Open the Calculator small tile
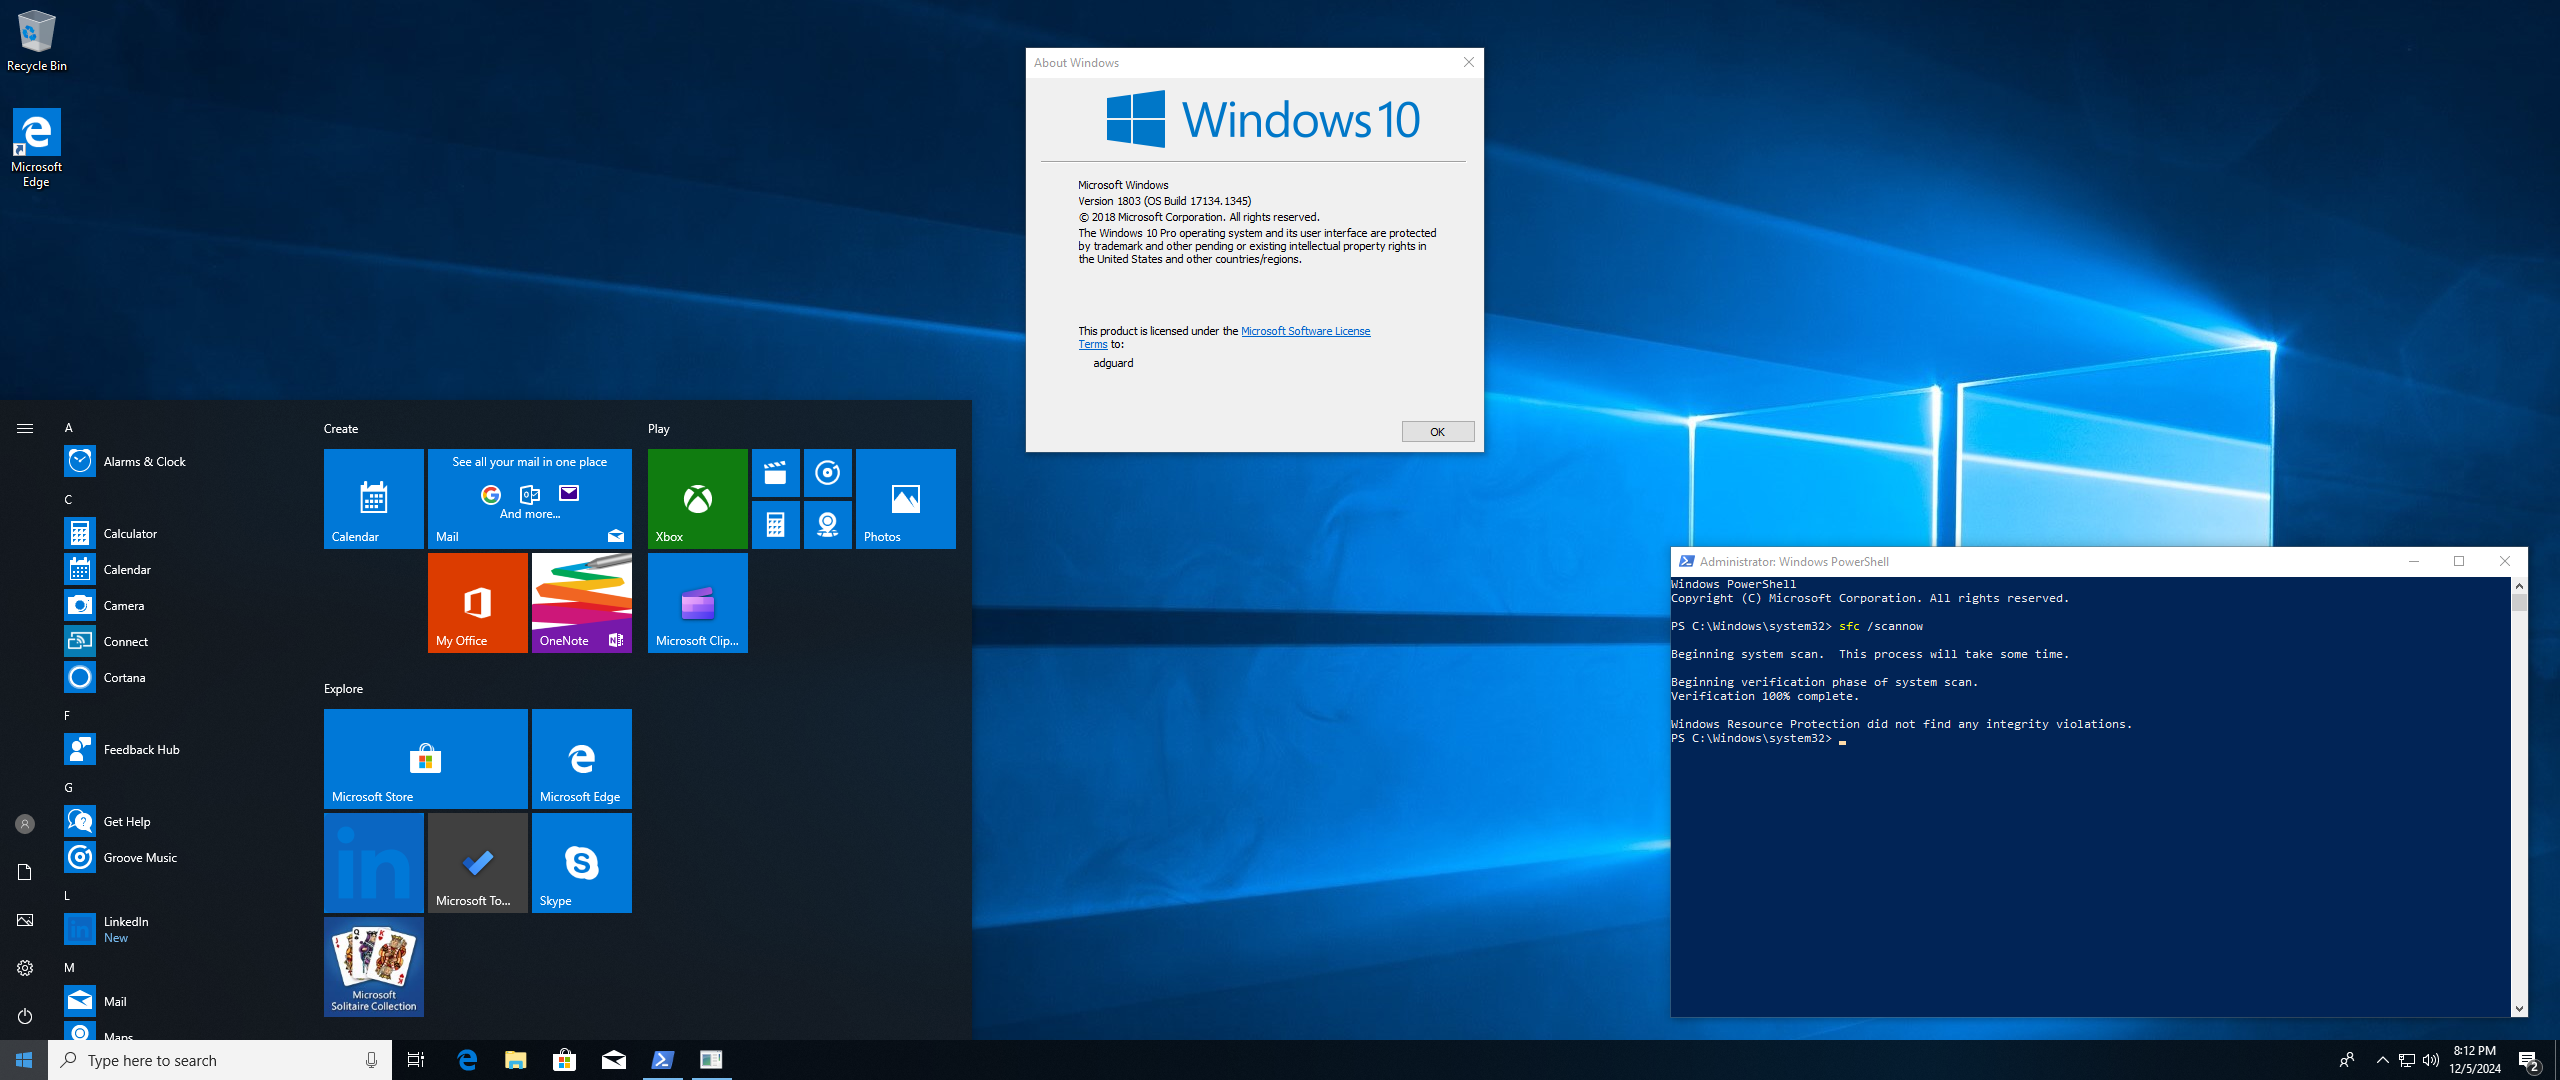This screenshot has height=1080, width=2560. (x=776, y=525)
